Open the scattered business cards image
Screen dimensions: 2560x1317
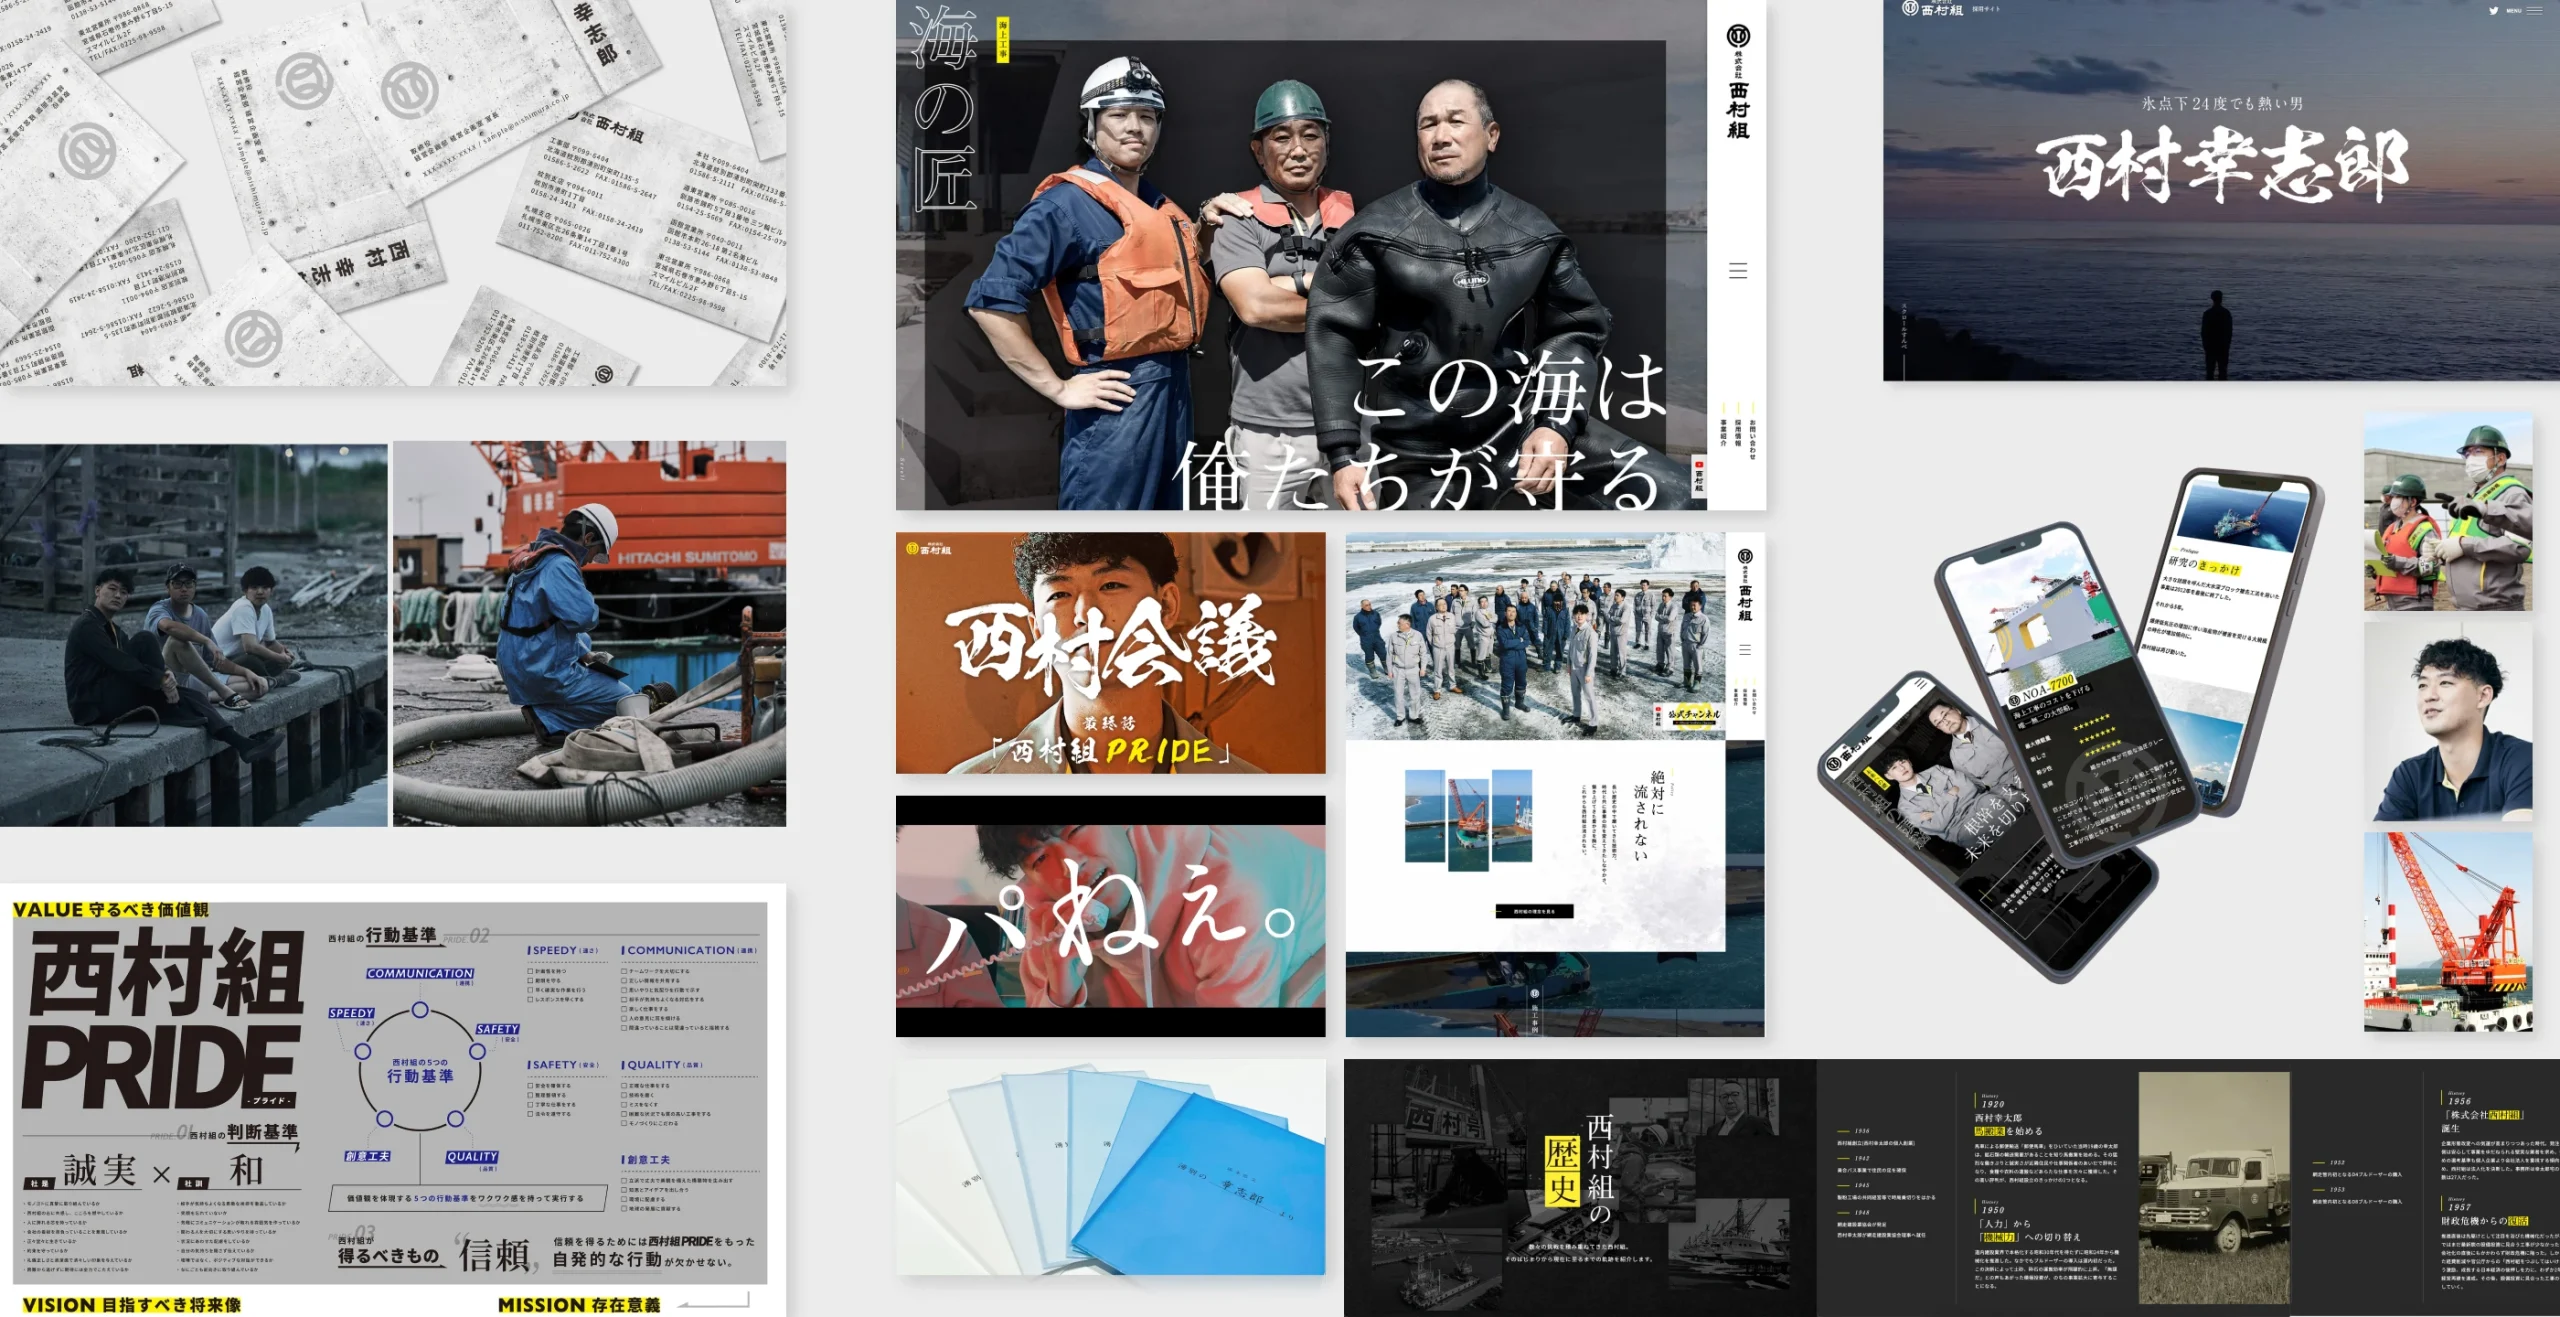[x=393, y=192]
